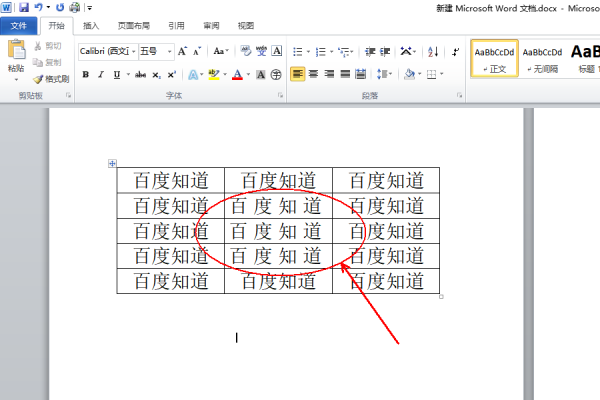Apply character border (boxed A)

click(277, 51)
